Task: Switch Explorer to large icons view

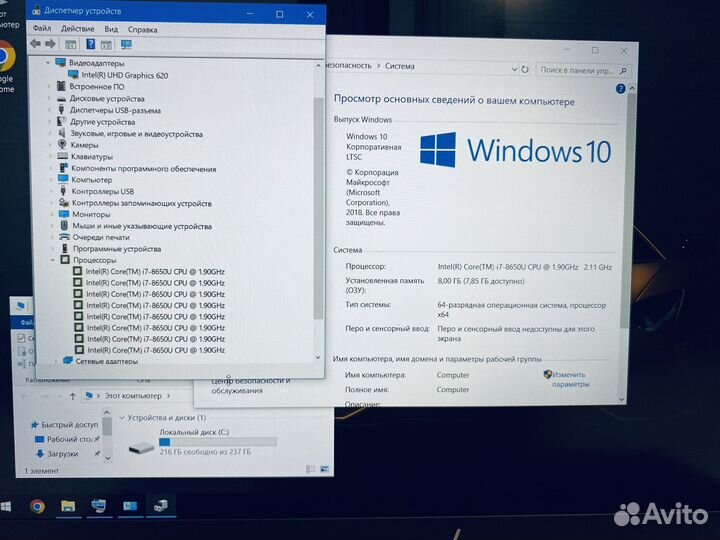Action: click(x=324, y=469)
